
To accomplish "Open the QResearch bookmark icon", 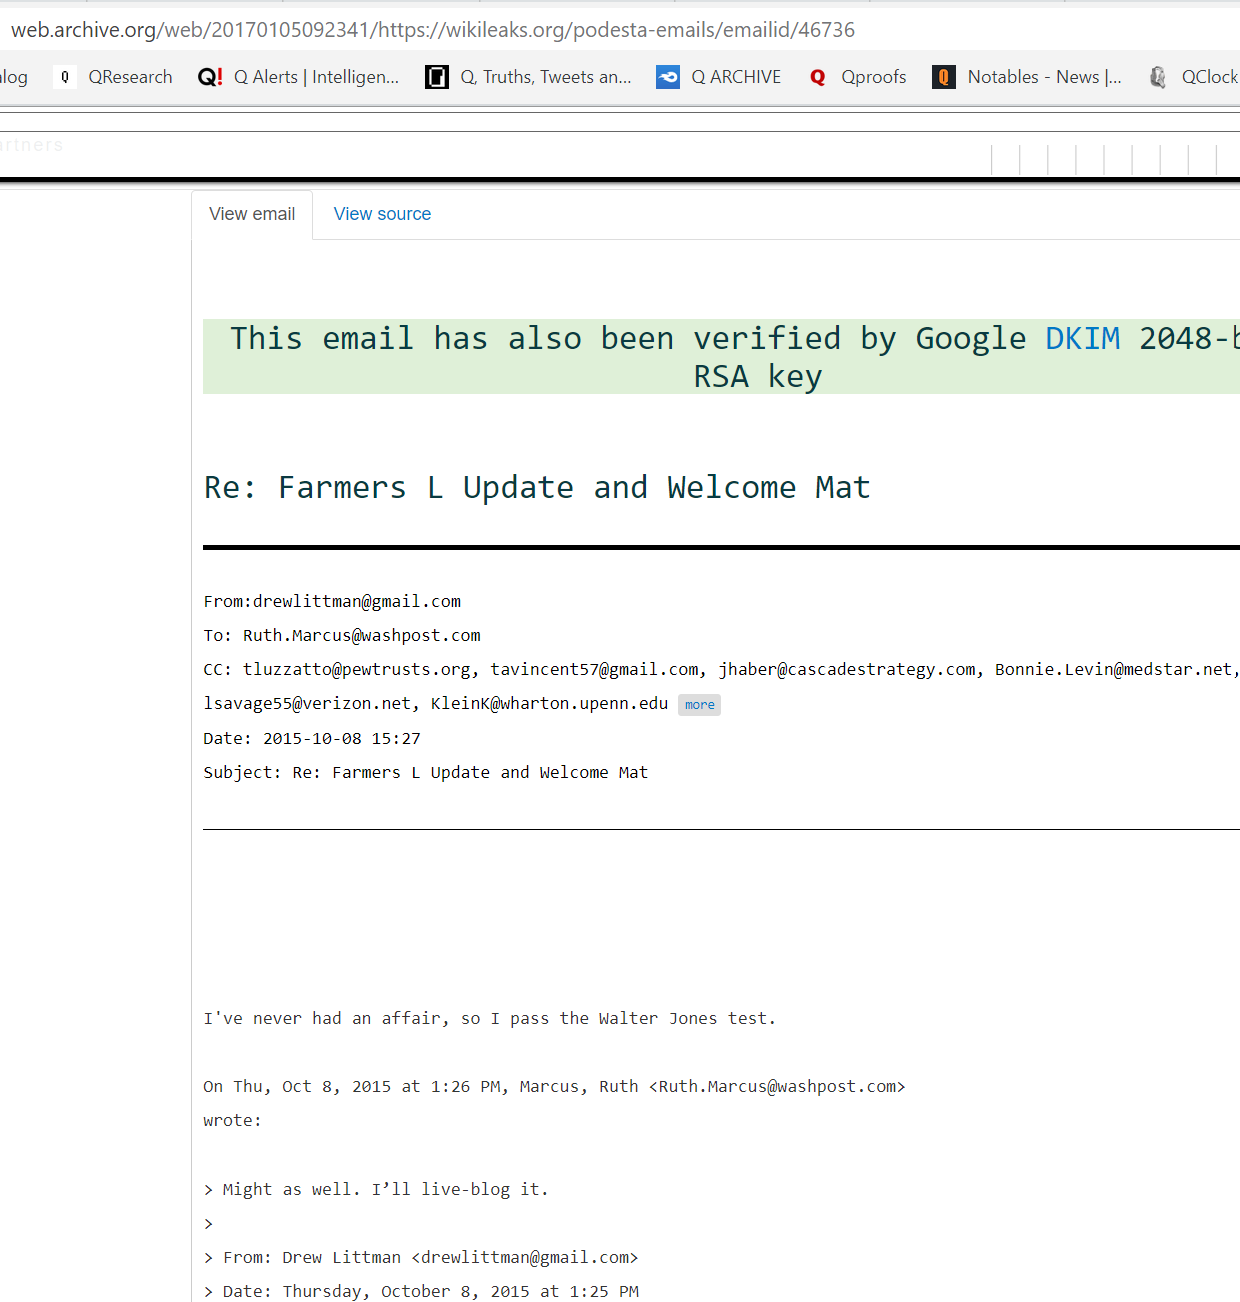I will click(x=65, y=77).
